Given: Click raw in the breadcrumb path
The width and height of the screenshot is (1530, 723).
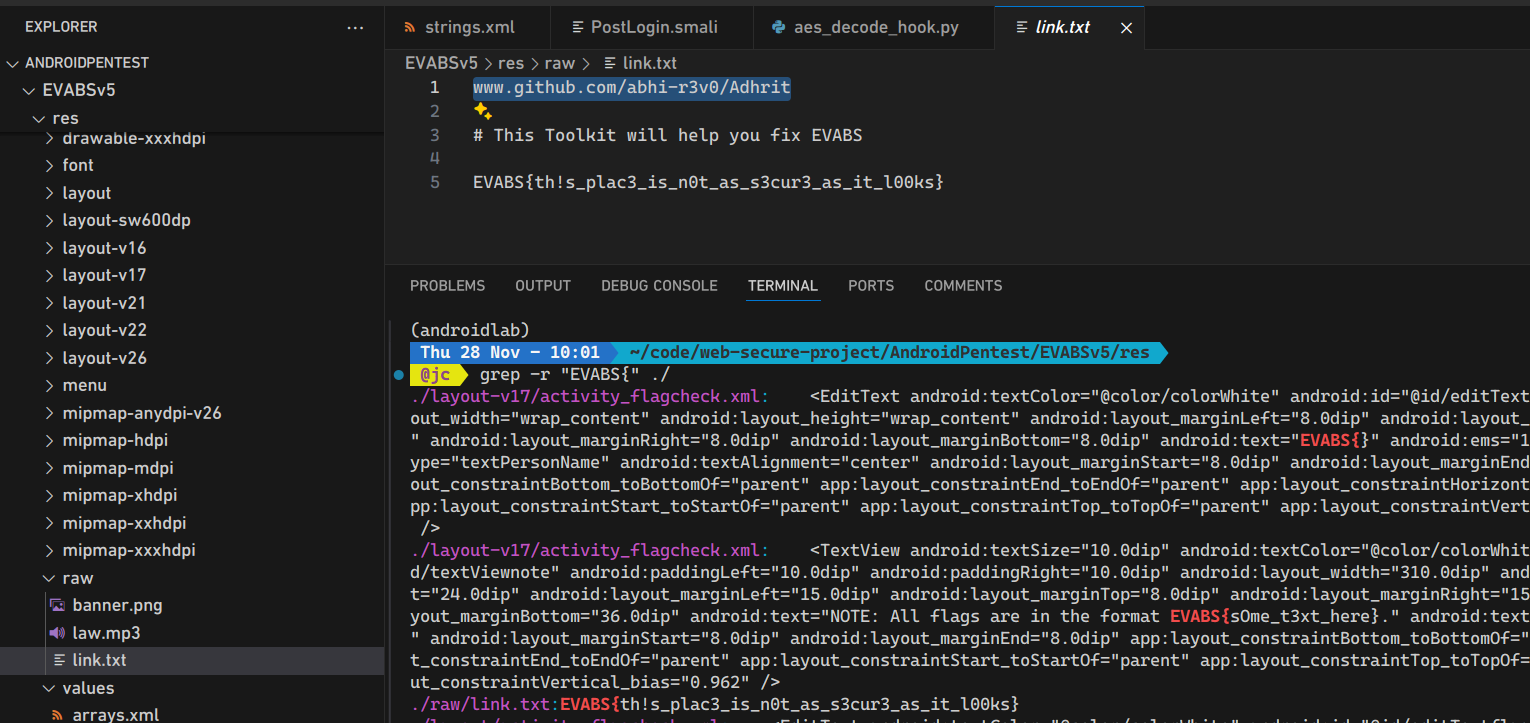Looking at the screenshot, I should (x=560, y=63).
